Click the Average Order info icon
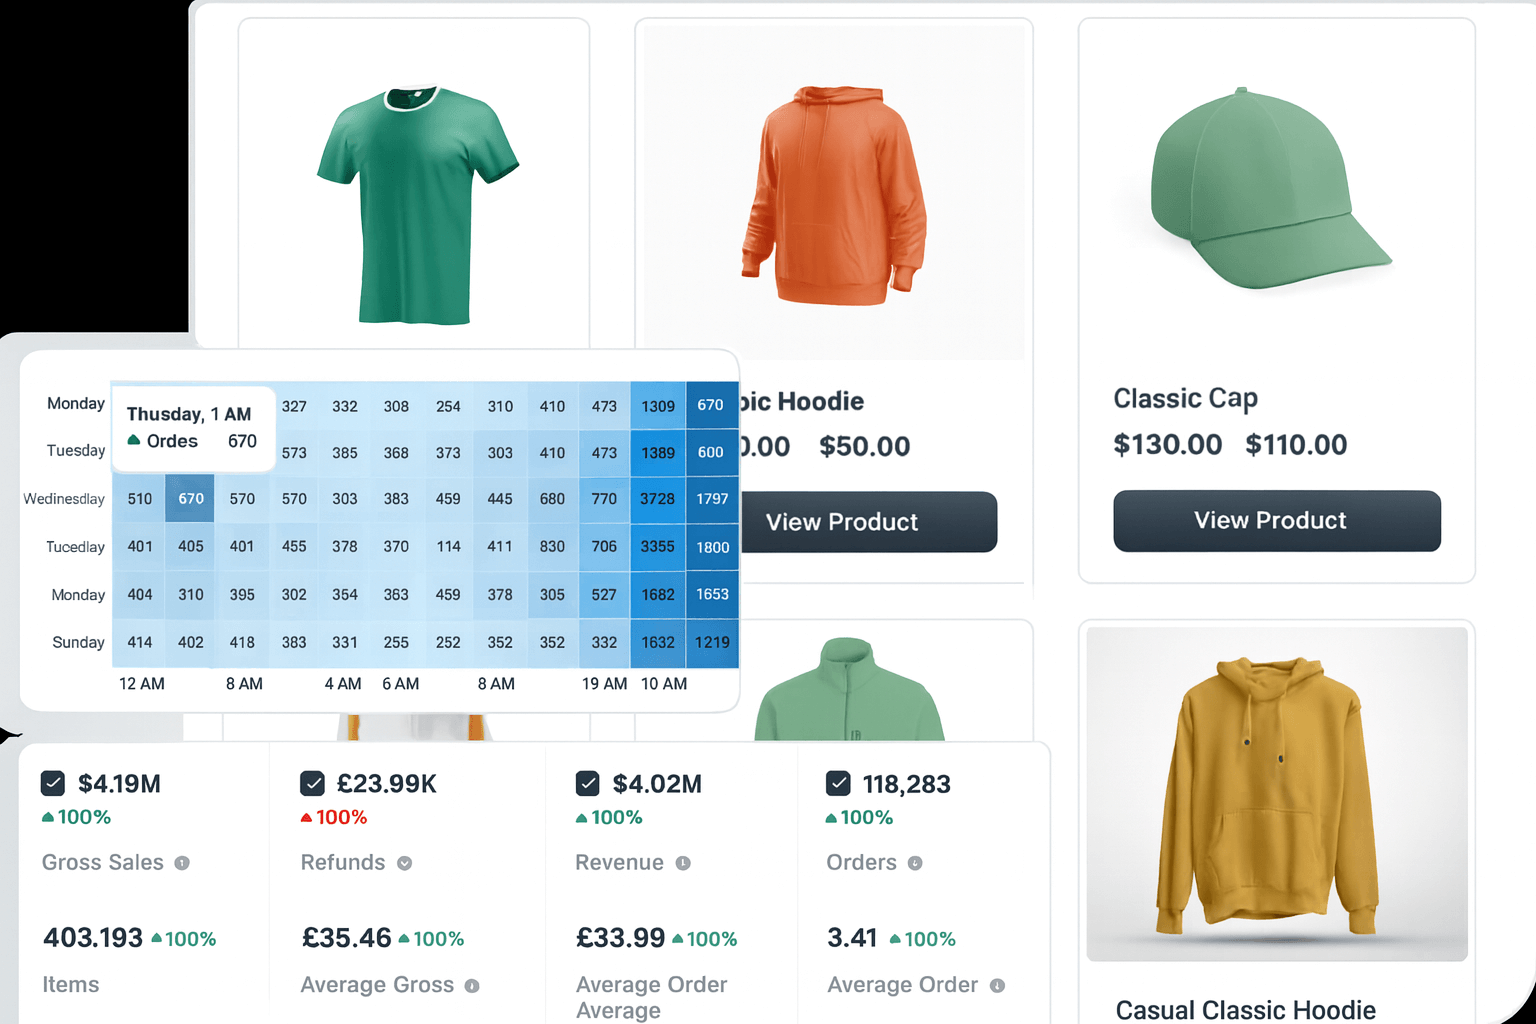The image size is (1536, 1024). pos(997,985)
